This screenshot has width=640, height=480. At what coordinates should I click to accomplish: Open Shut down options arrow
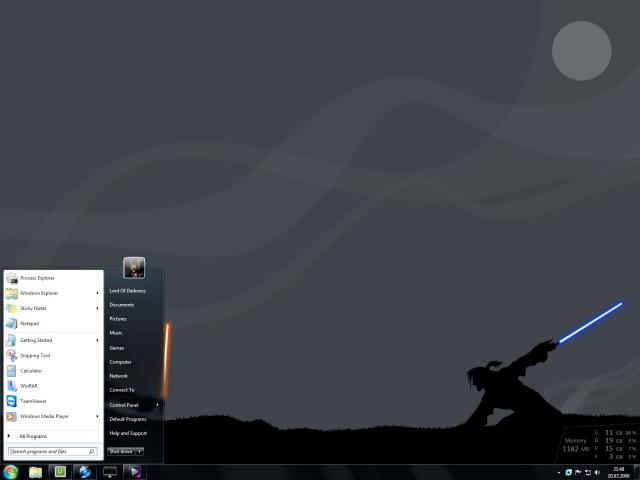(140, 451)
